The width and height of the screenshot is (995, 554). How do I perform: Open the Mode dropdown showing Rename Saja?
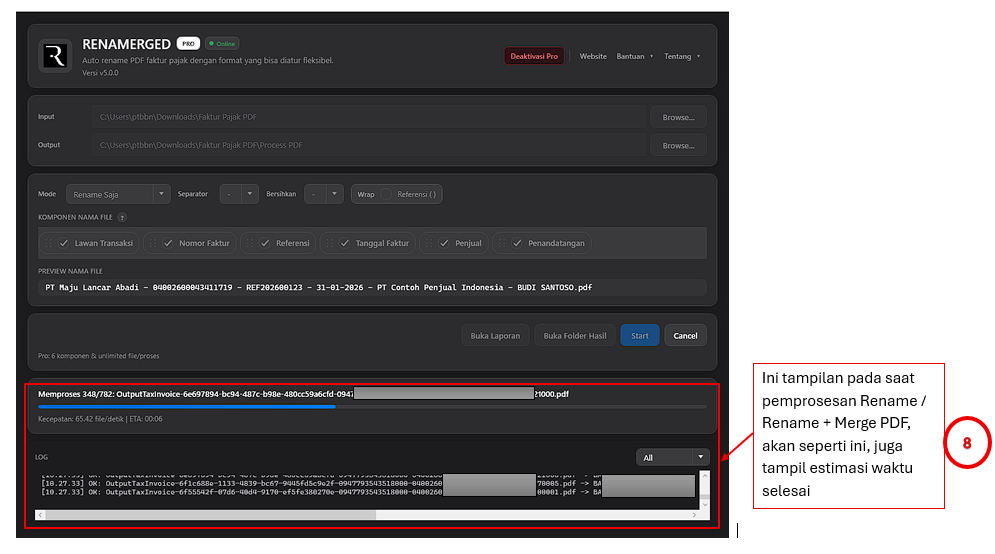[118, 194]
